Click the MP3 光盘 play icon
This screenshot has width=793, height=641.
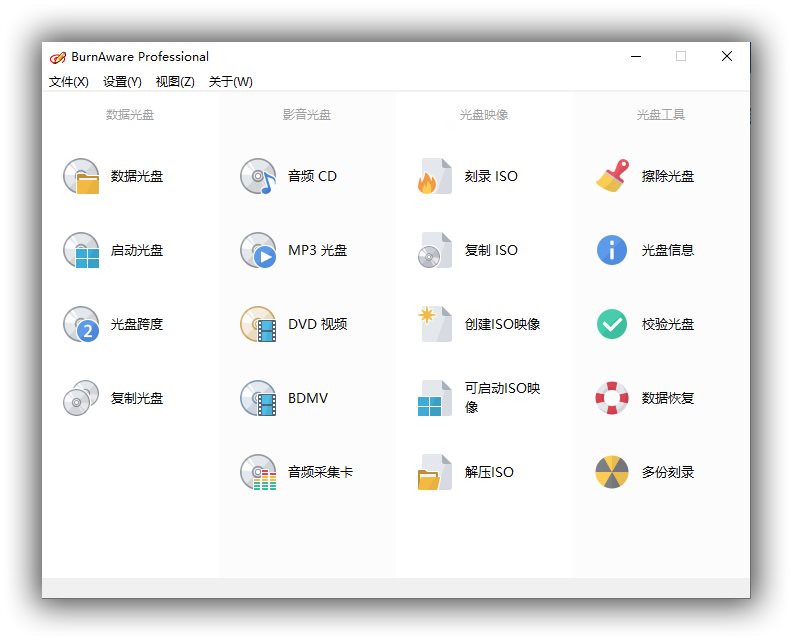[258, 250]
